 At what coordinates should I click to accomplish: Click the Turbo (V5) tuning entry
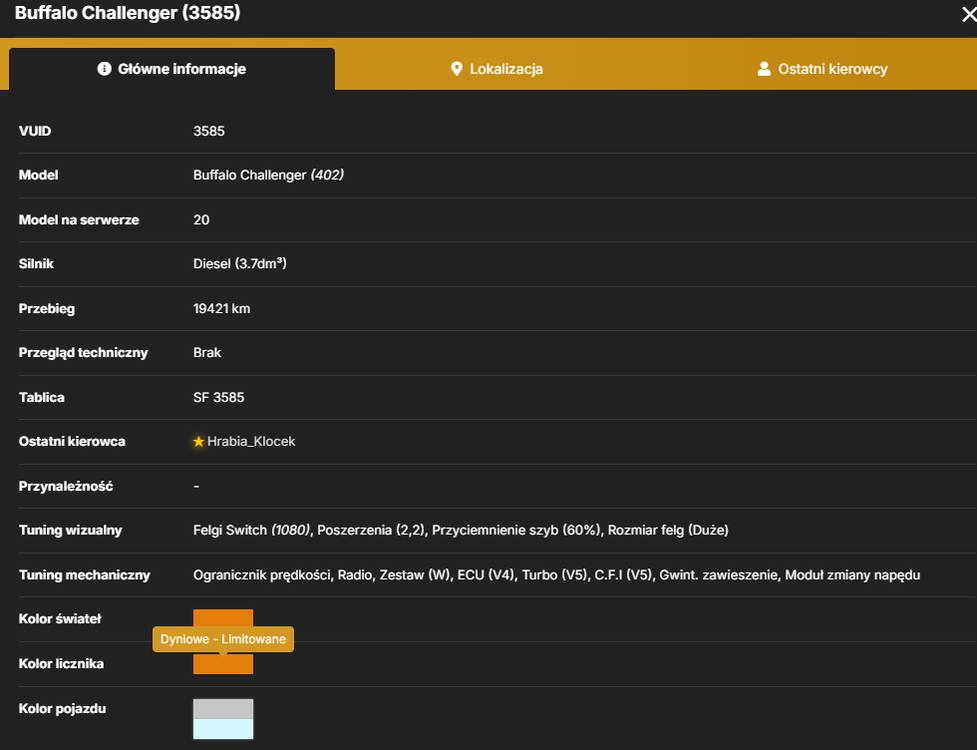[x=555, y=575]
